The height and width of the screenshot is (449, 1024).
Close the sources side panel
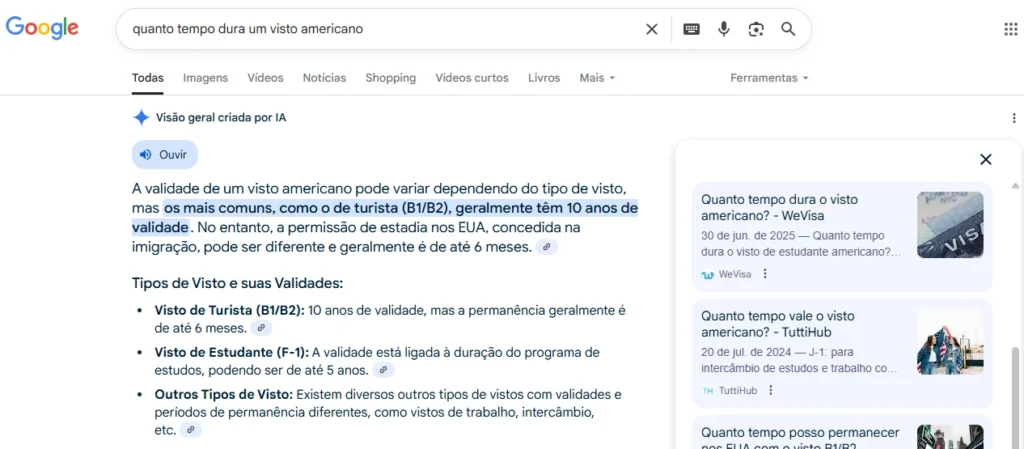[x=985, y=159]
